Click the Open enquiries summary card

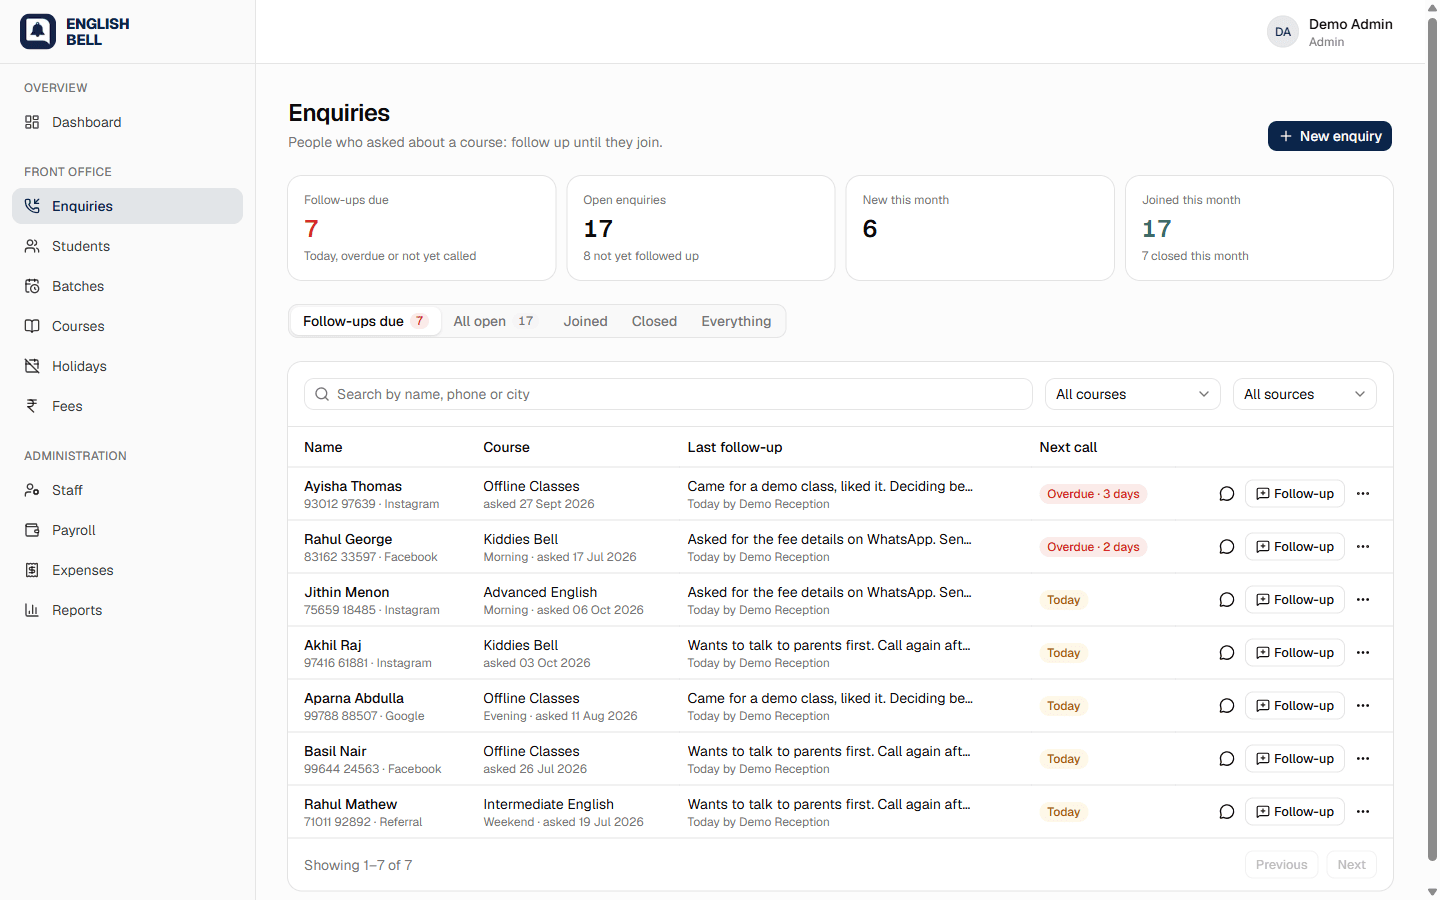coord(701,228)
